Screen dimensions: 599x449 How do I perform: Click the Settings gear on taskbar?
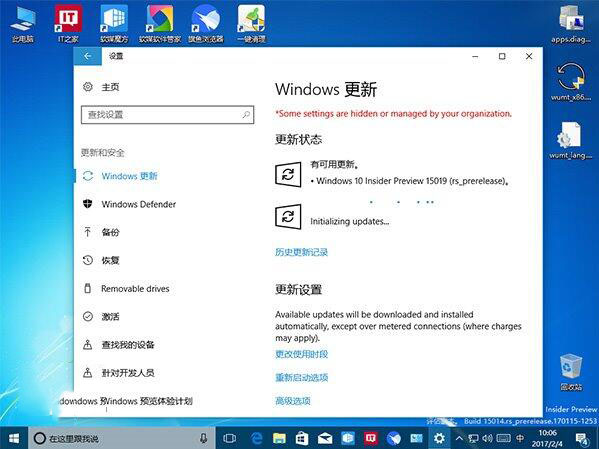pyautogui.click(x=439, y=438)
